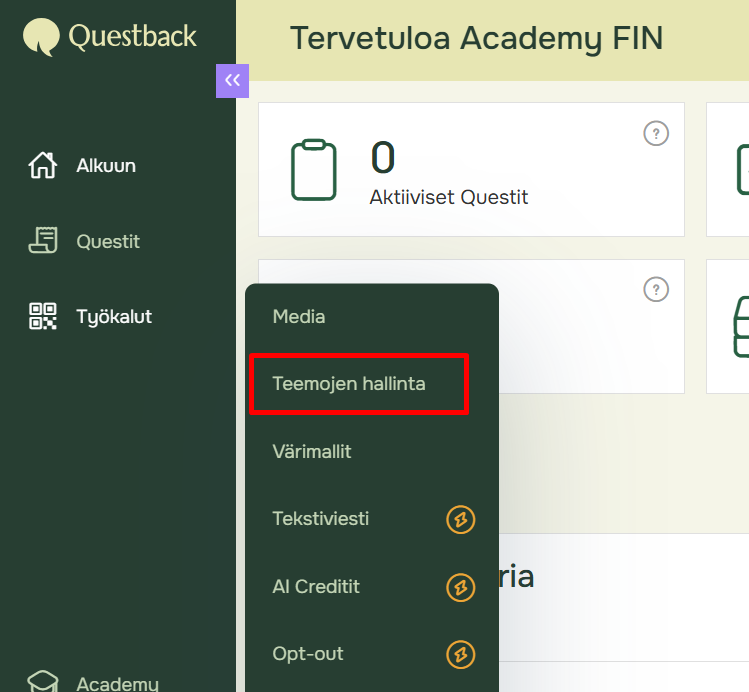Click lightning badge next to Tekstiviesti
This screenshot has width=749, height=692.
[460, 519]
